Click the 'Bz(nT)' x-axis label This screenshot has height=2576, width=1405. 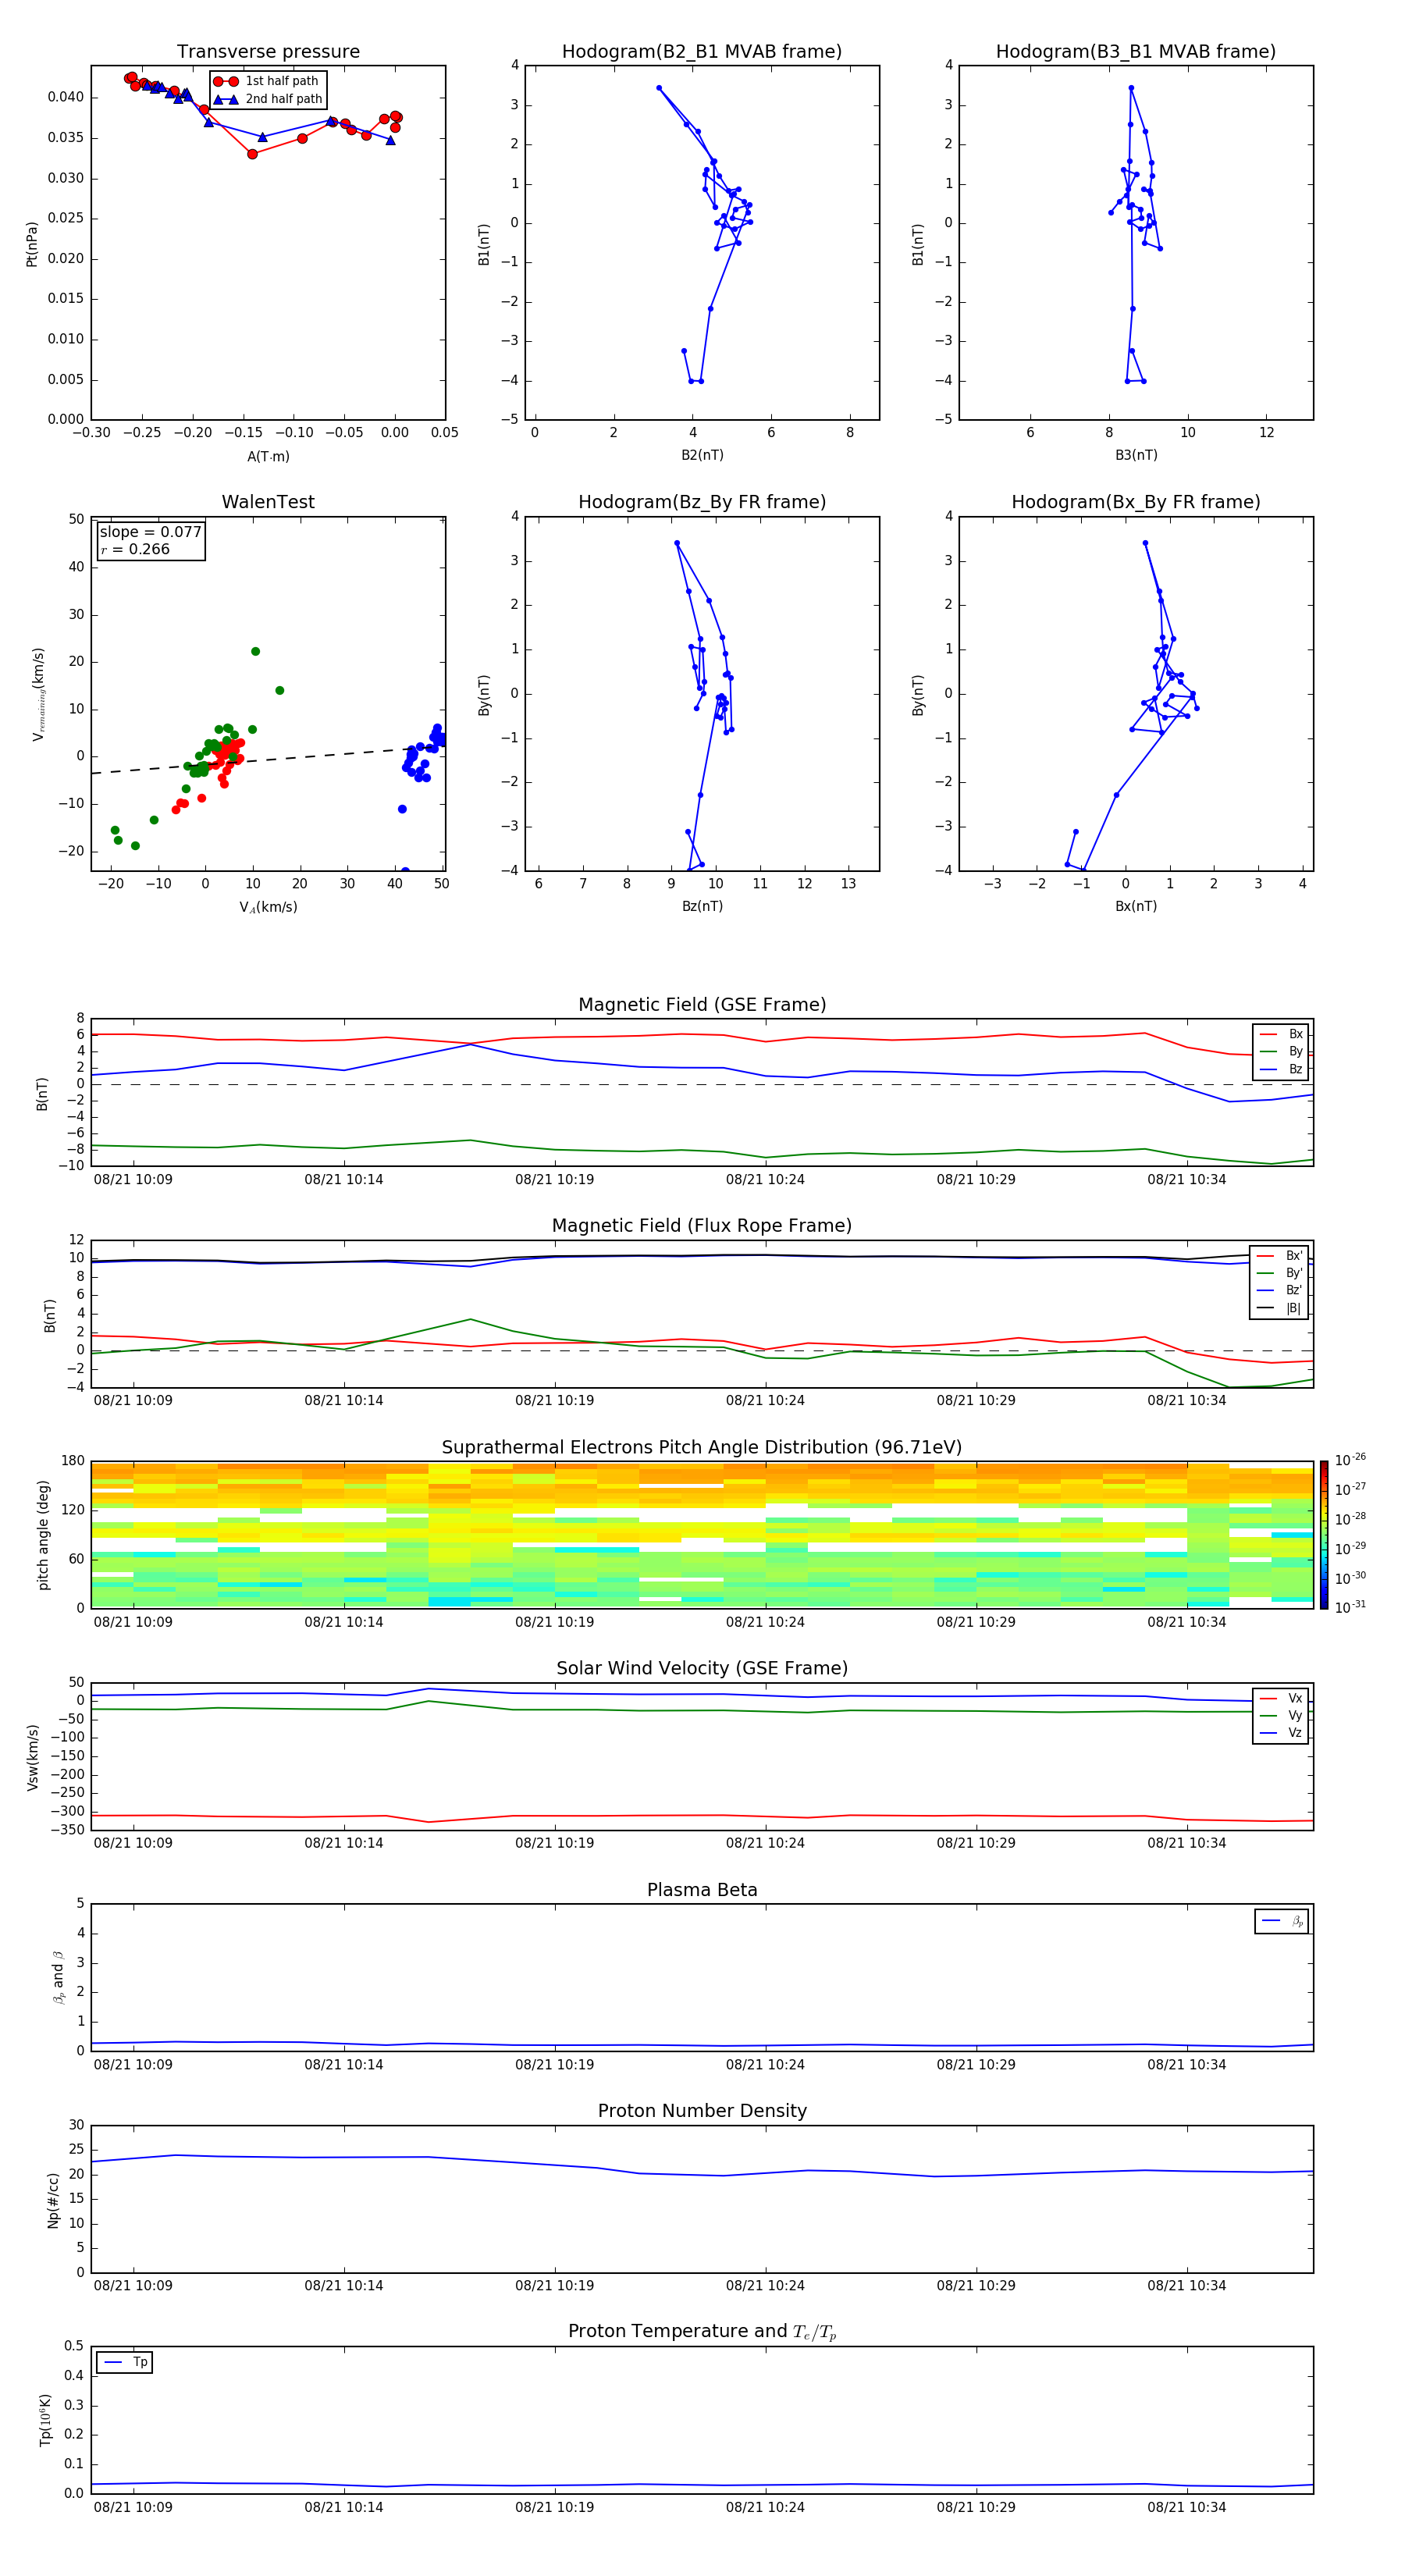point(702,906)
